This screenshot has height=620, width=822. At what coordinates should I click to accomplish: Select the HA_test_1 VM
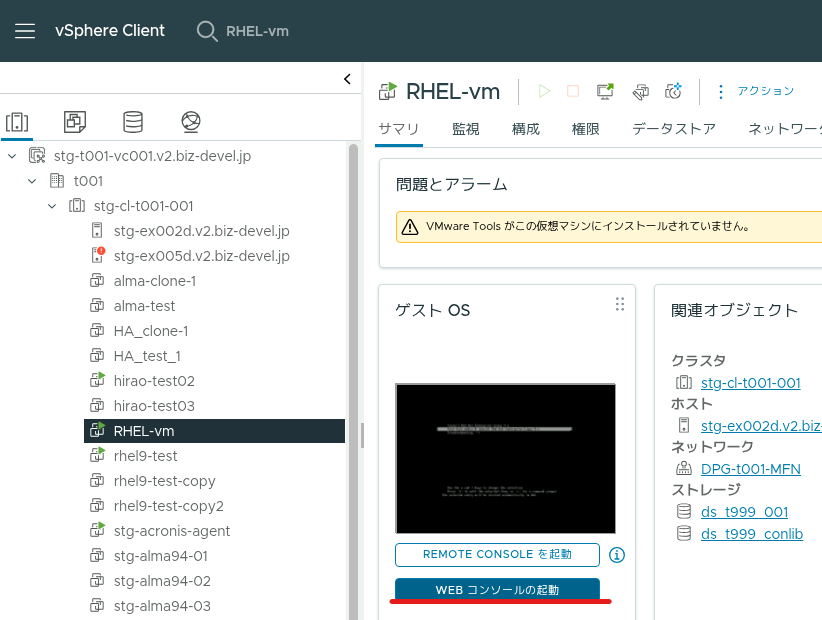point(147,356)
